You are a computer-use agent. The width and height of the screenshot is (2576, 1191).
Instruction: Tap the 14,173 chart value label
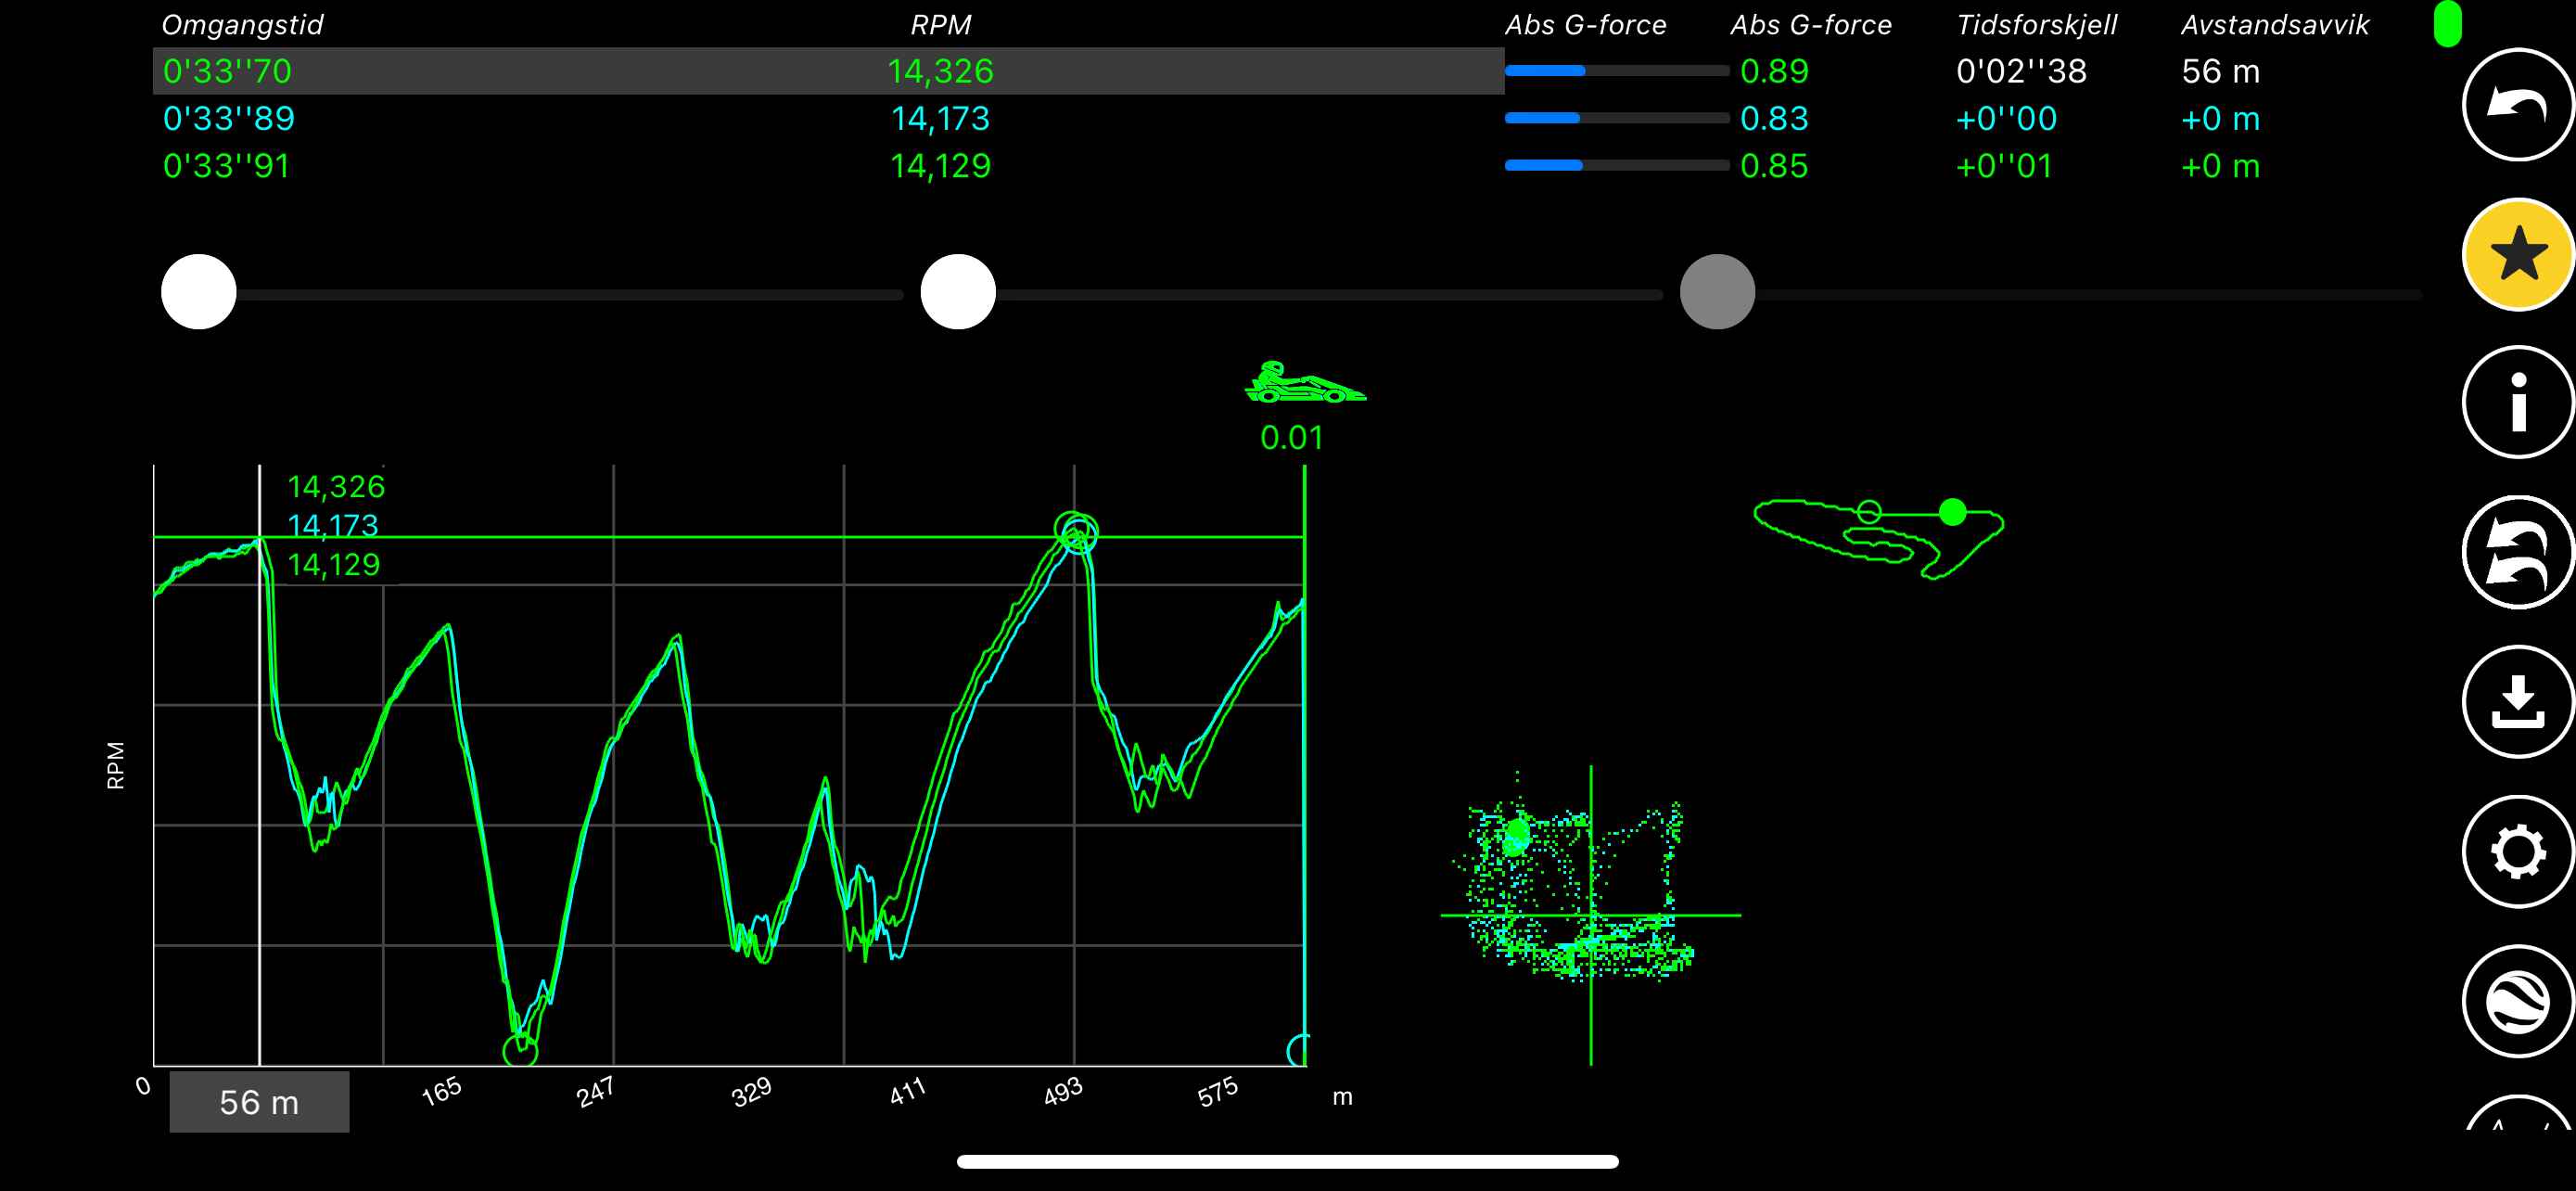coord(333,526)
